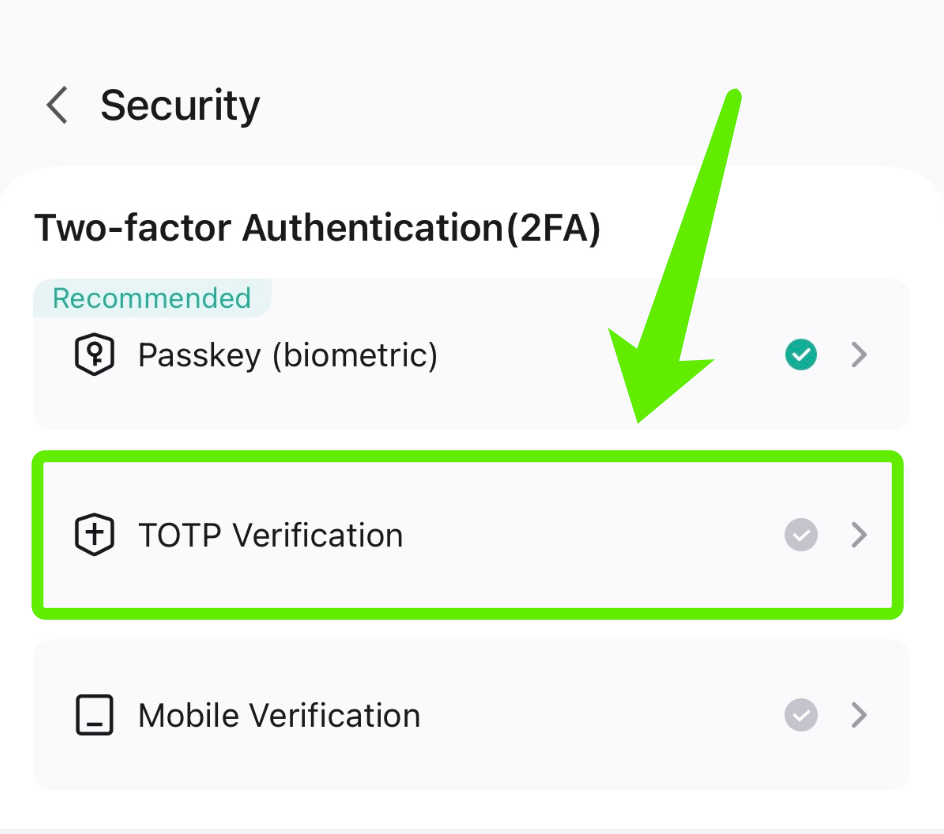Expand the TOTP Verification row chevron

click(x=858, y=535)
